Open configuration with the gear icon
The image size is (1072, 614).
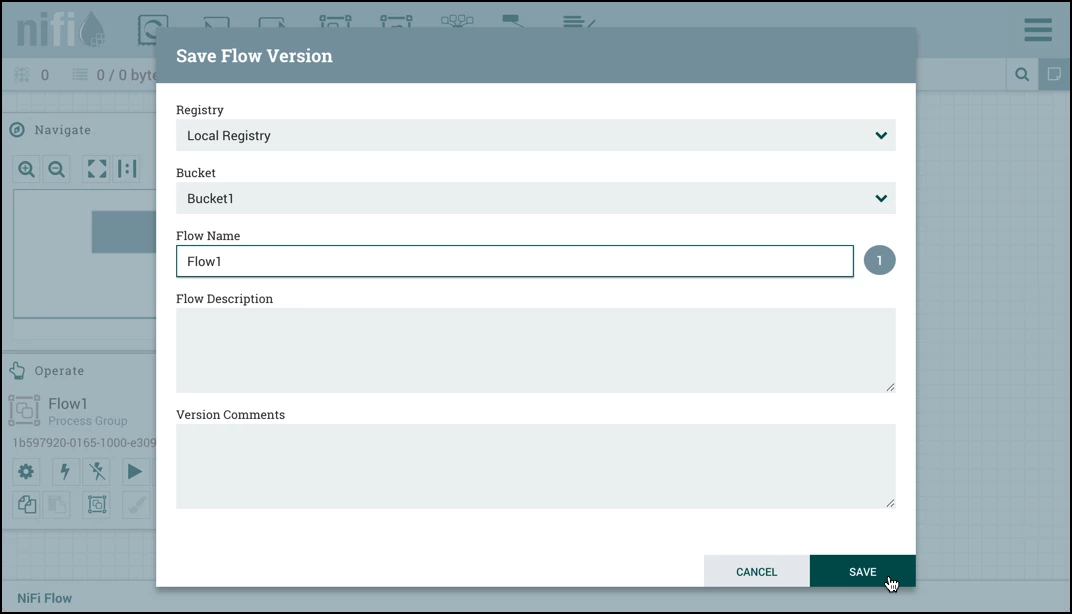pyautogui.click(x=26, y=471)
